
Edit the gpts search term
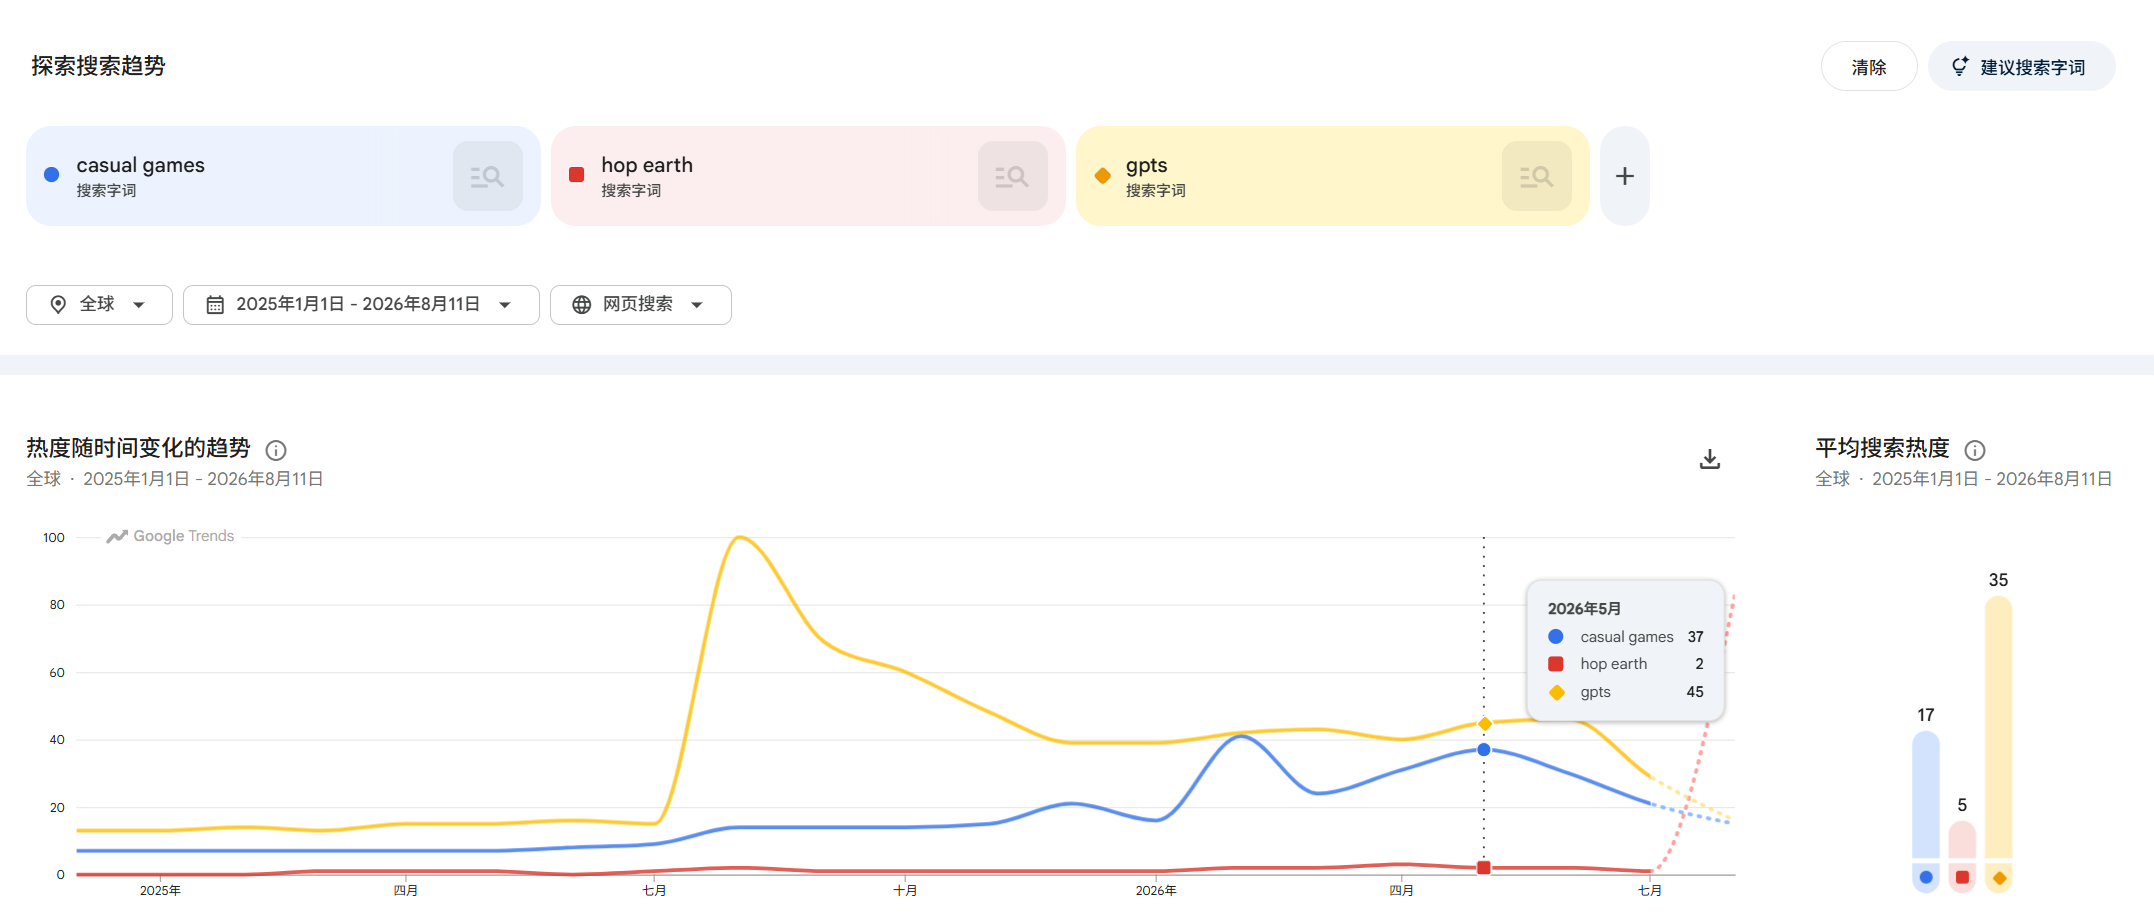click(x=1147, y=165)
